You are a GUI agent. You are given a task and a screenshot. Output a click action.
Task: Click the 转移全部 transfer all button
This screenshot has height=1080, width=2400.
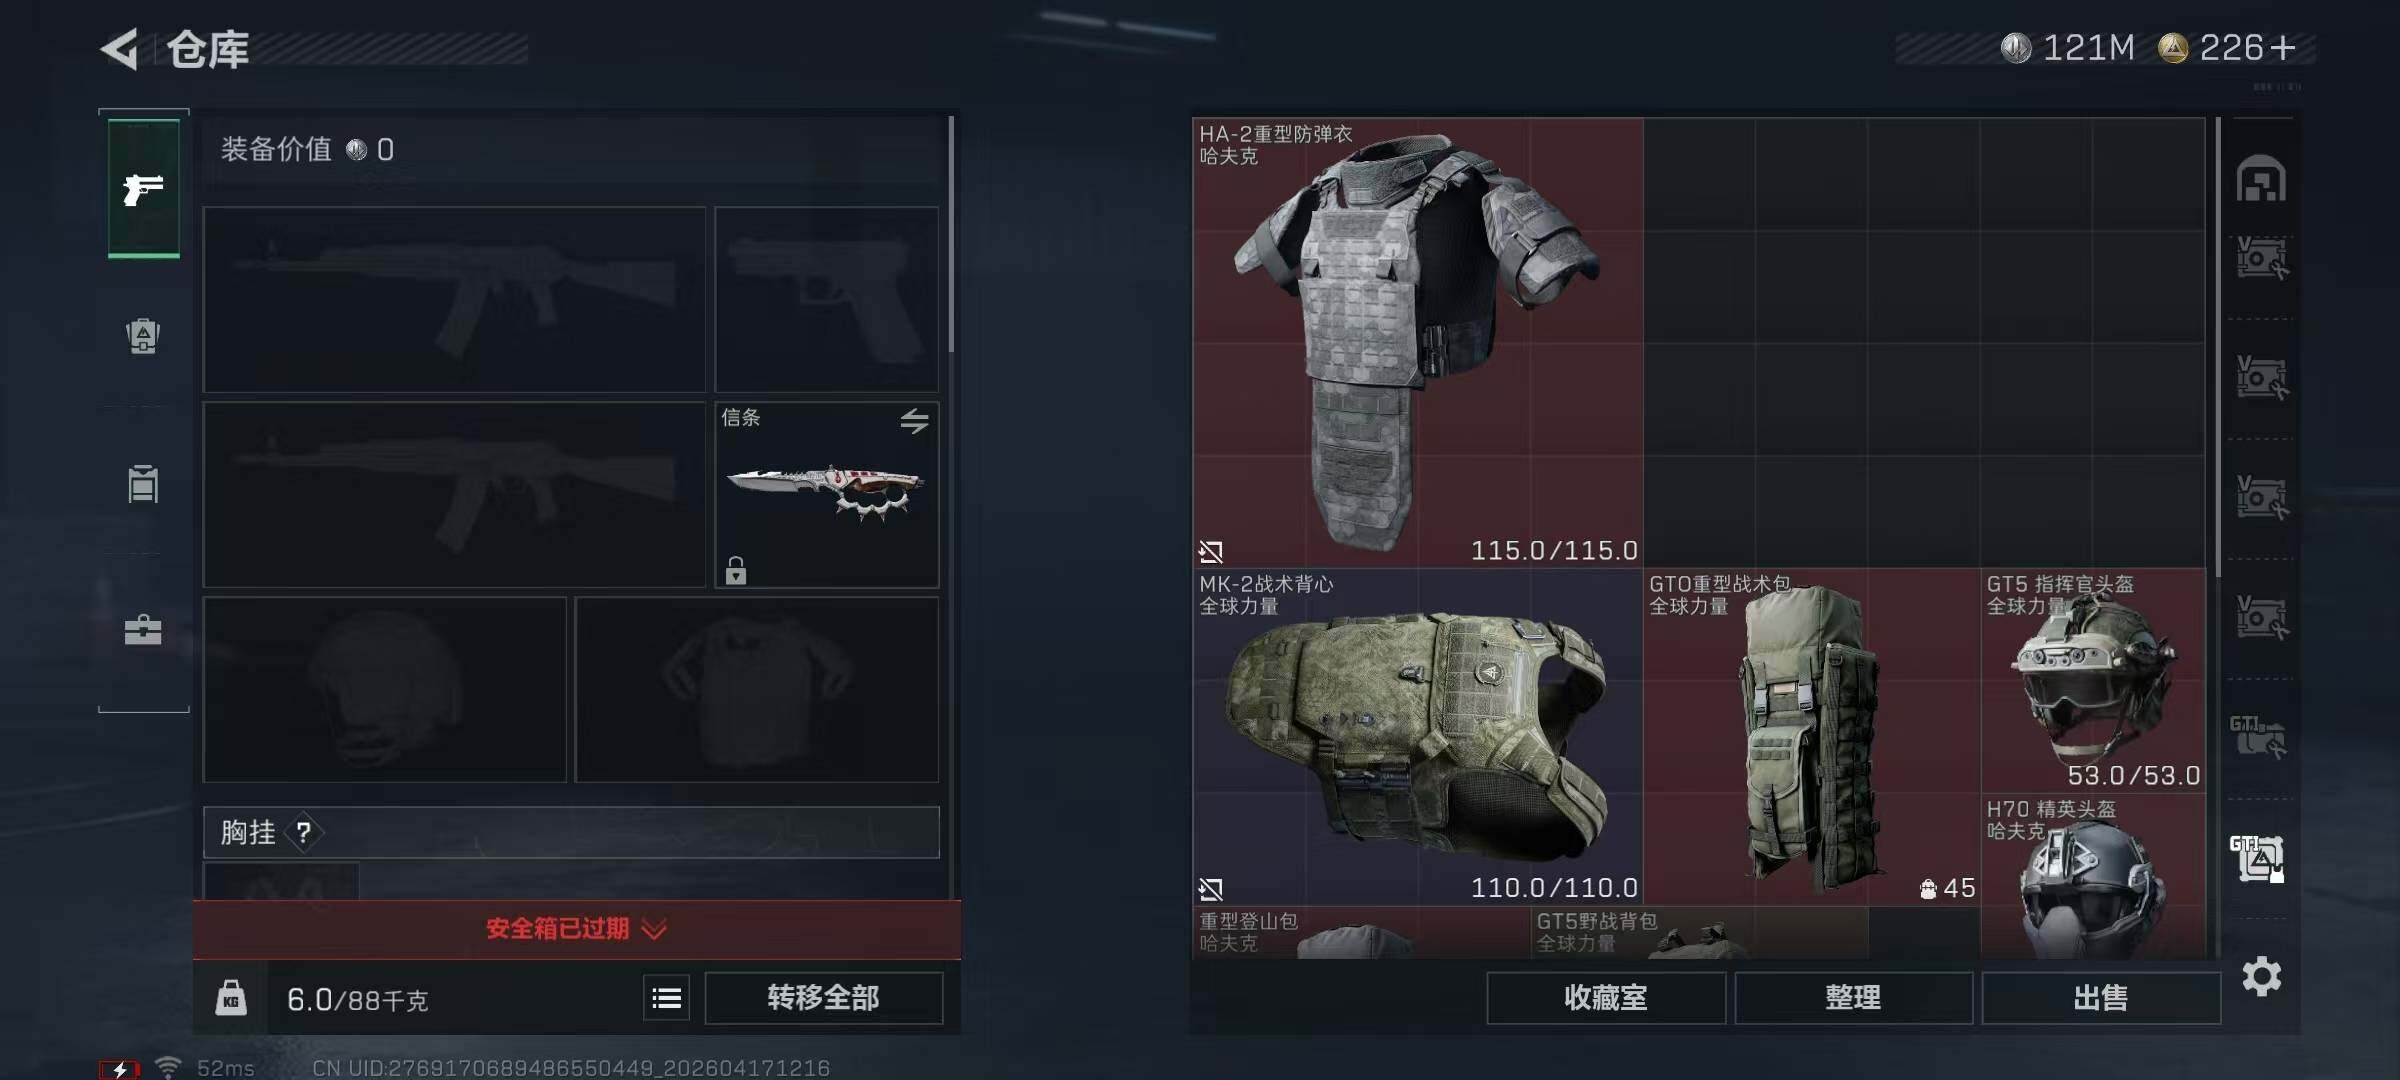point(823,998)
